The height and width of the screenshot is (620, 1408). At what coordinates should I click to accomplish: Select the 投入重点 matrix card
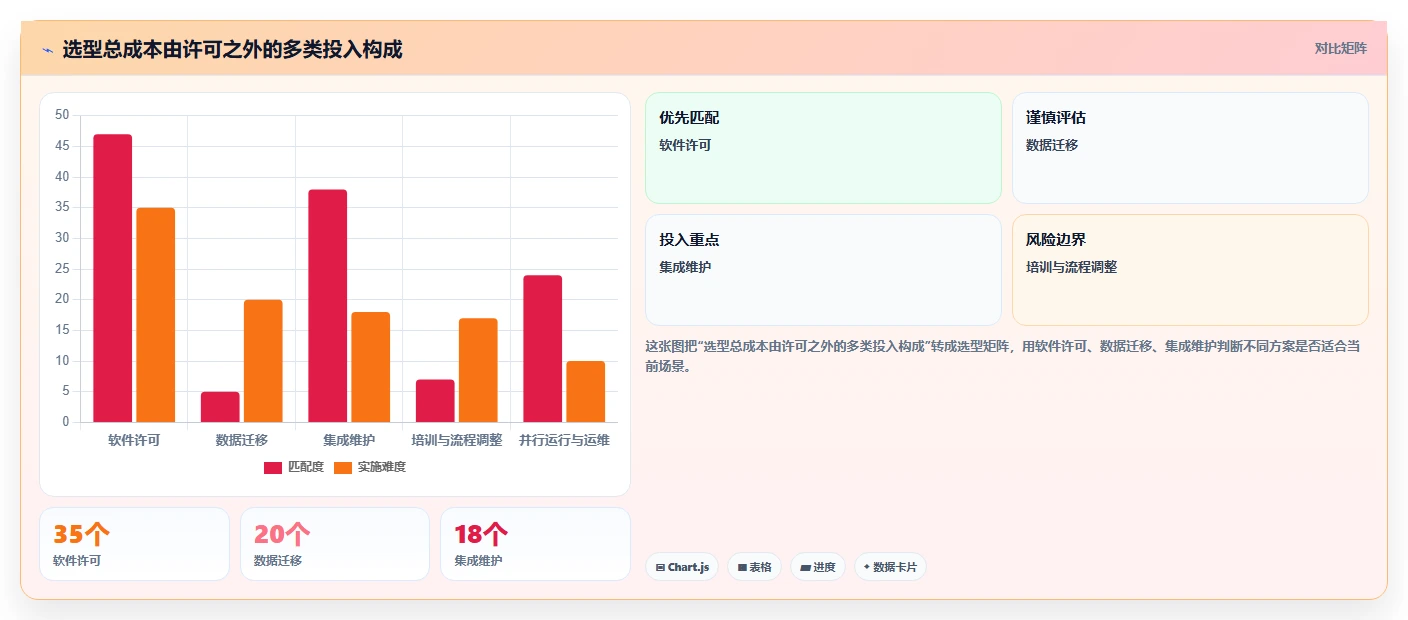(x=823, y=270)
